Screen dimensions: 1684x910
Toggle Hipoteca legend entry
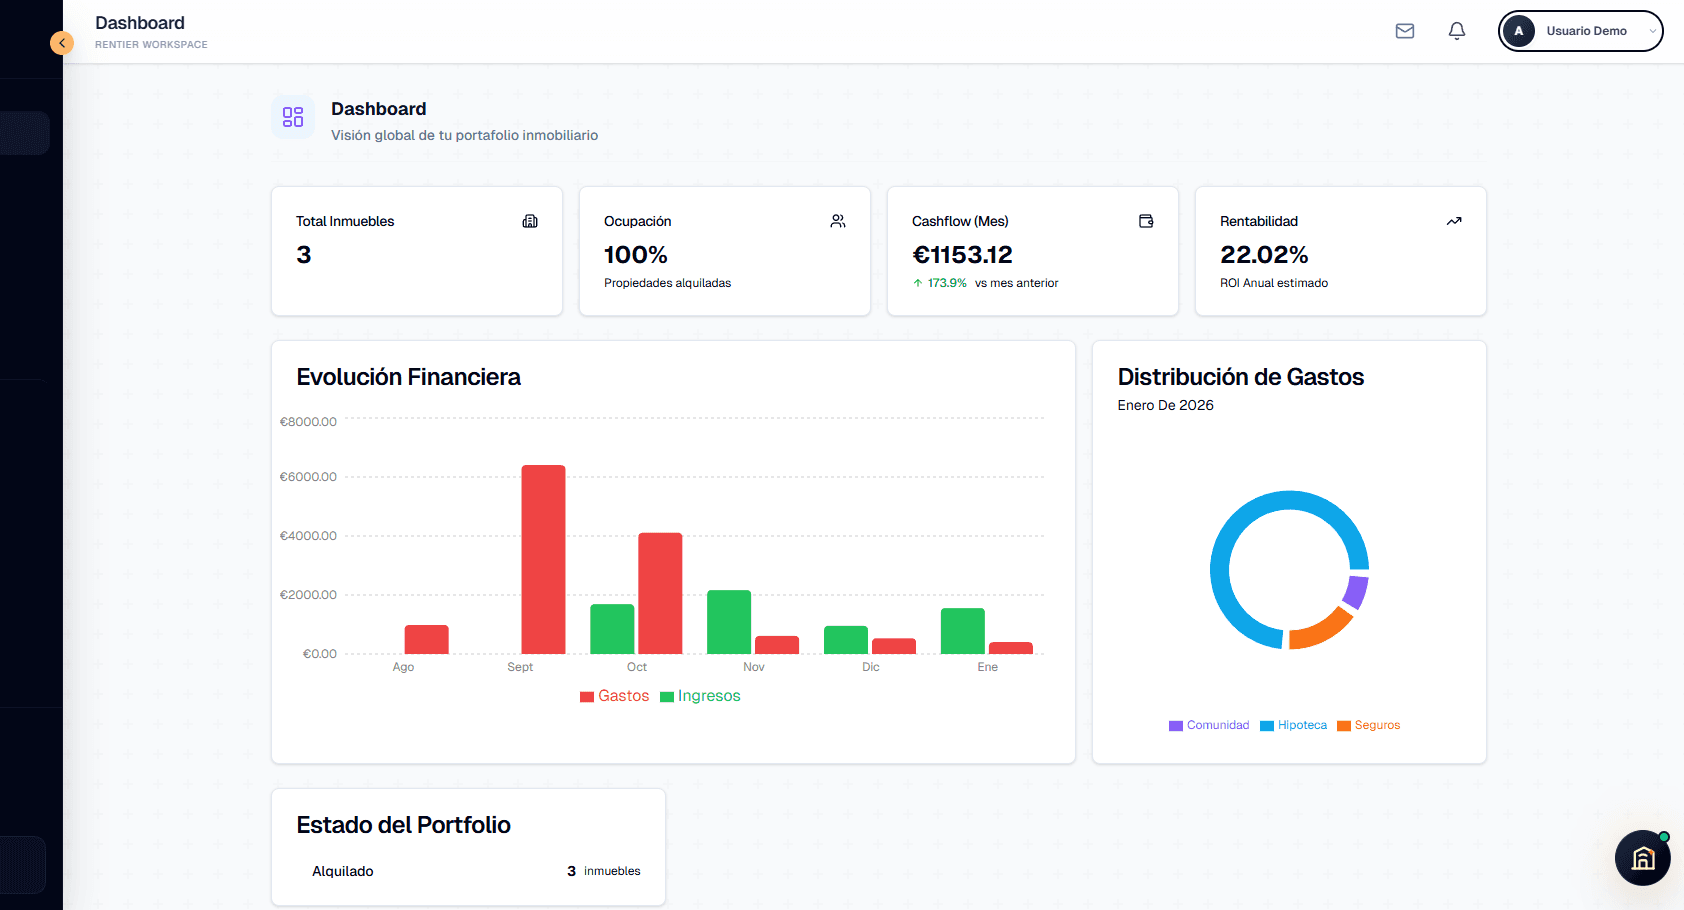(1294, 725)
